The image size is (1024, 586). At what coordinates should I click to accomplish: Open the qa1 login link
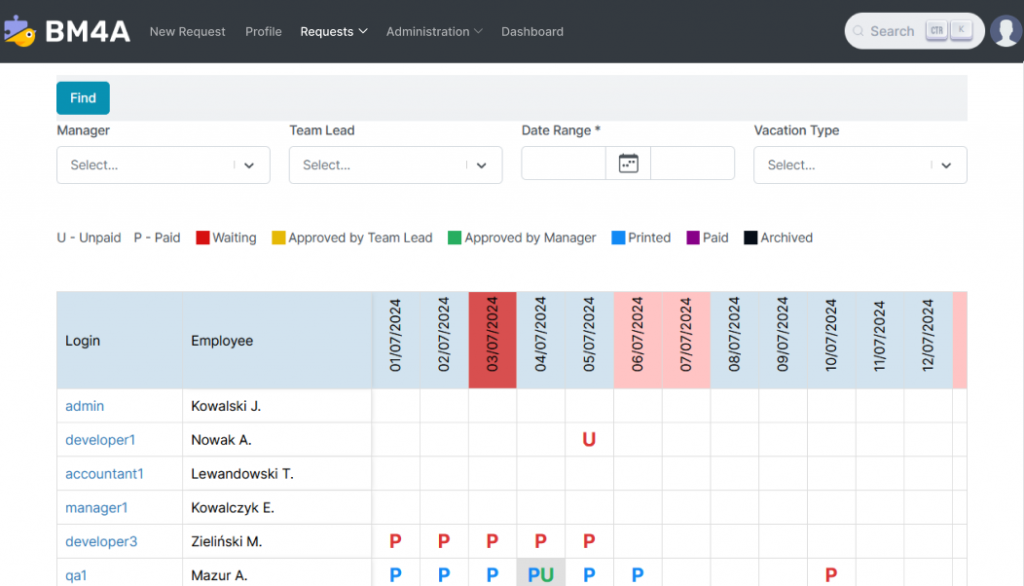[76, 576]
